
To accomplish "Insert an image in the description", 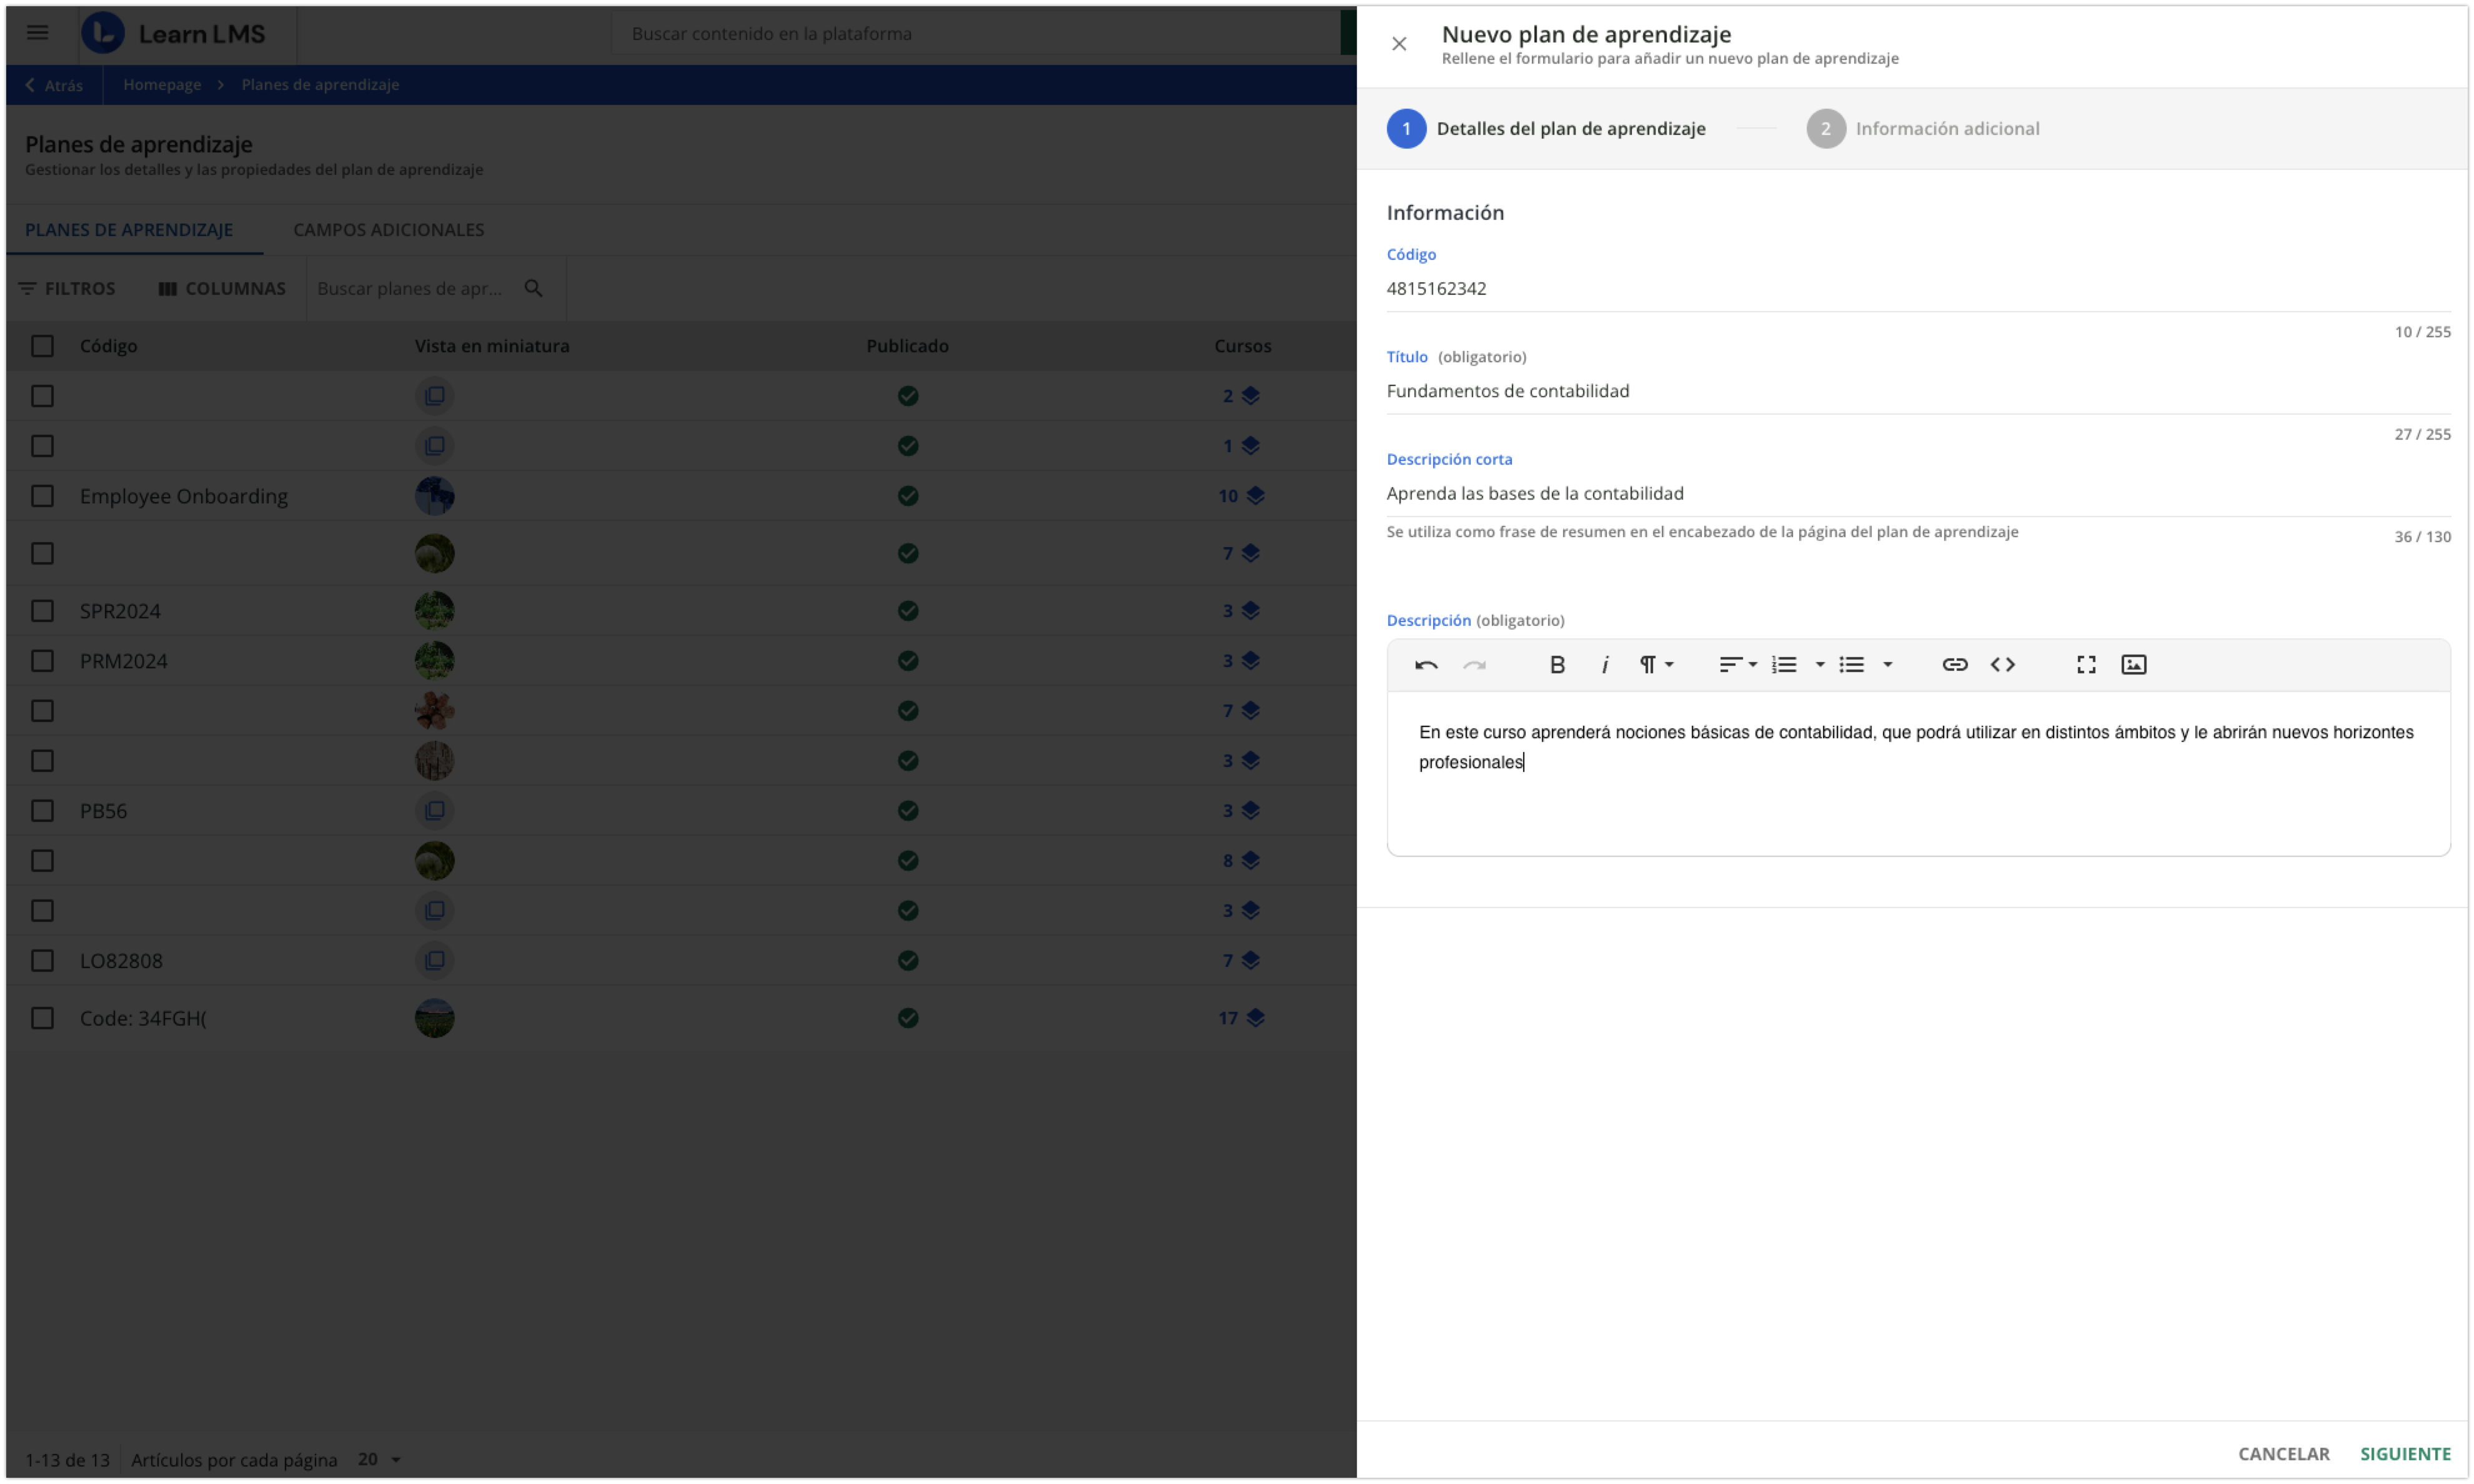I will [2133, 665].
